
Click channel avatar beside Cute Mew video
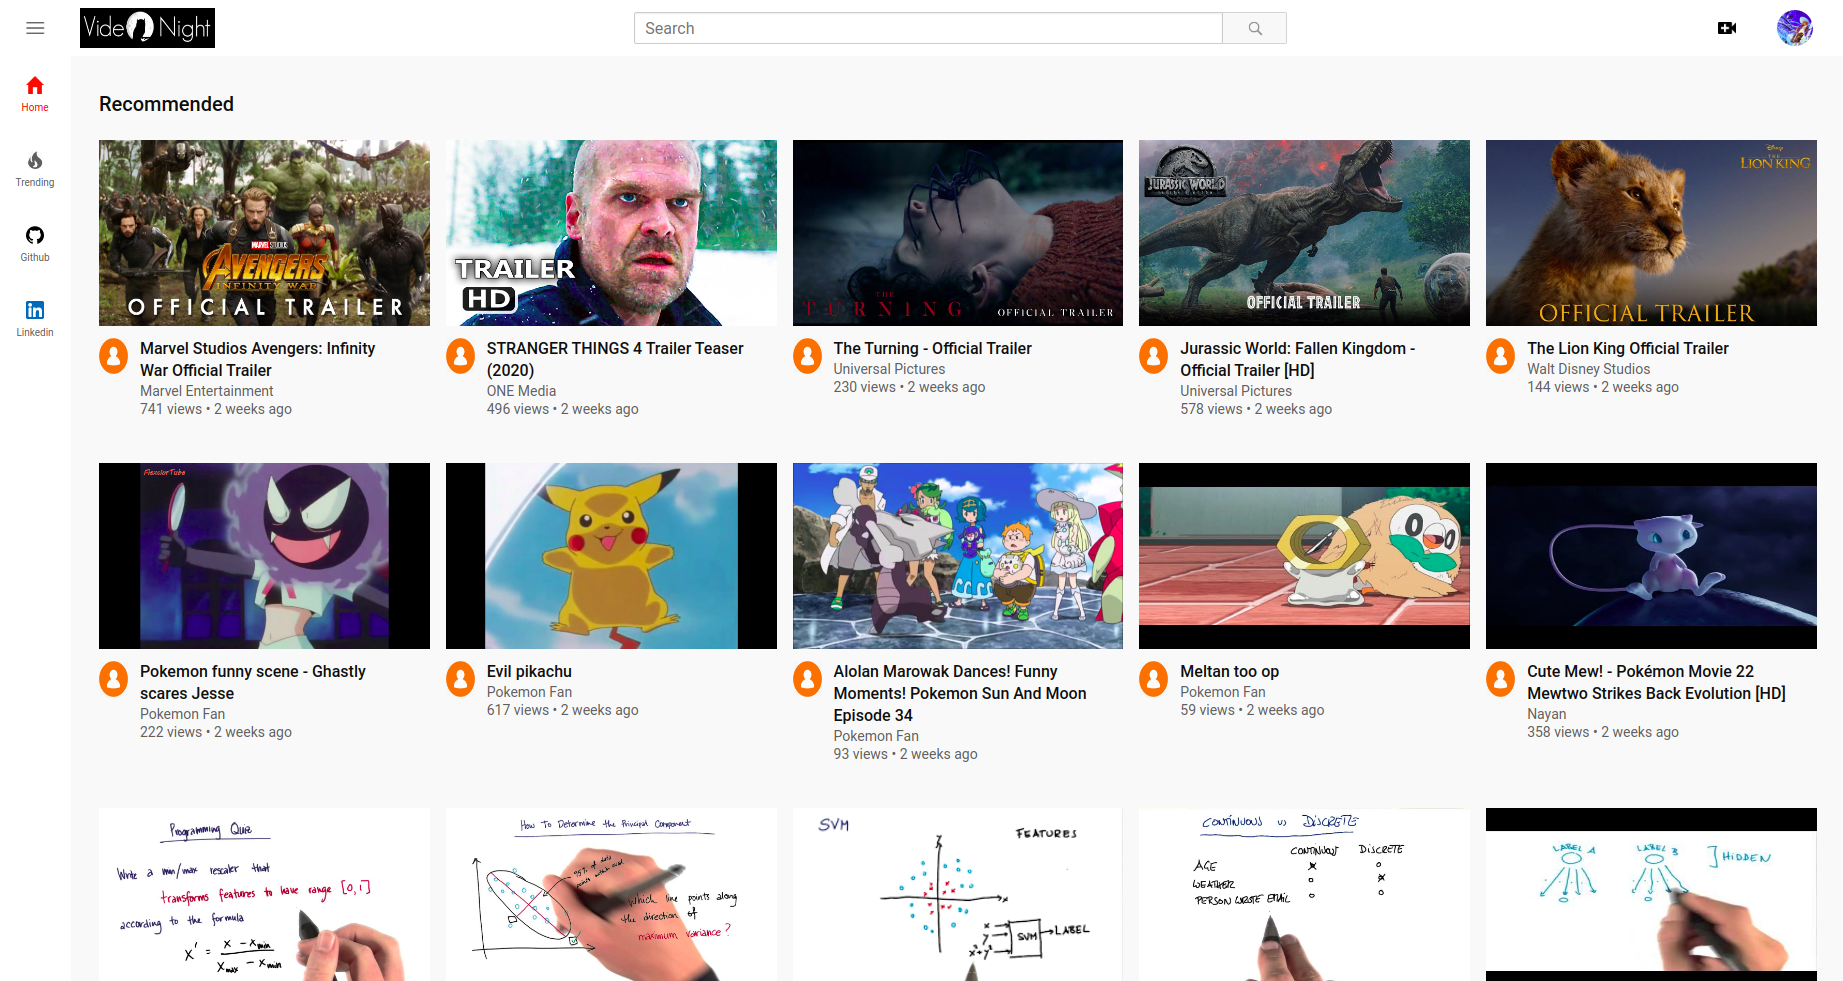(x=1501, y=679)
